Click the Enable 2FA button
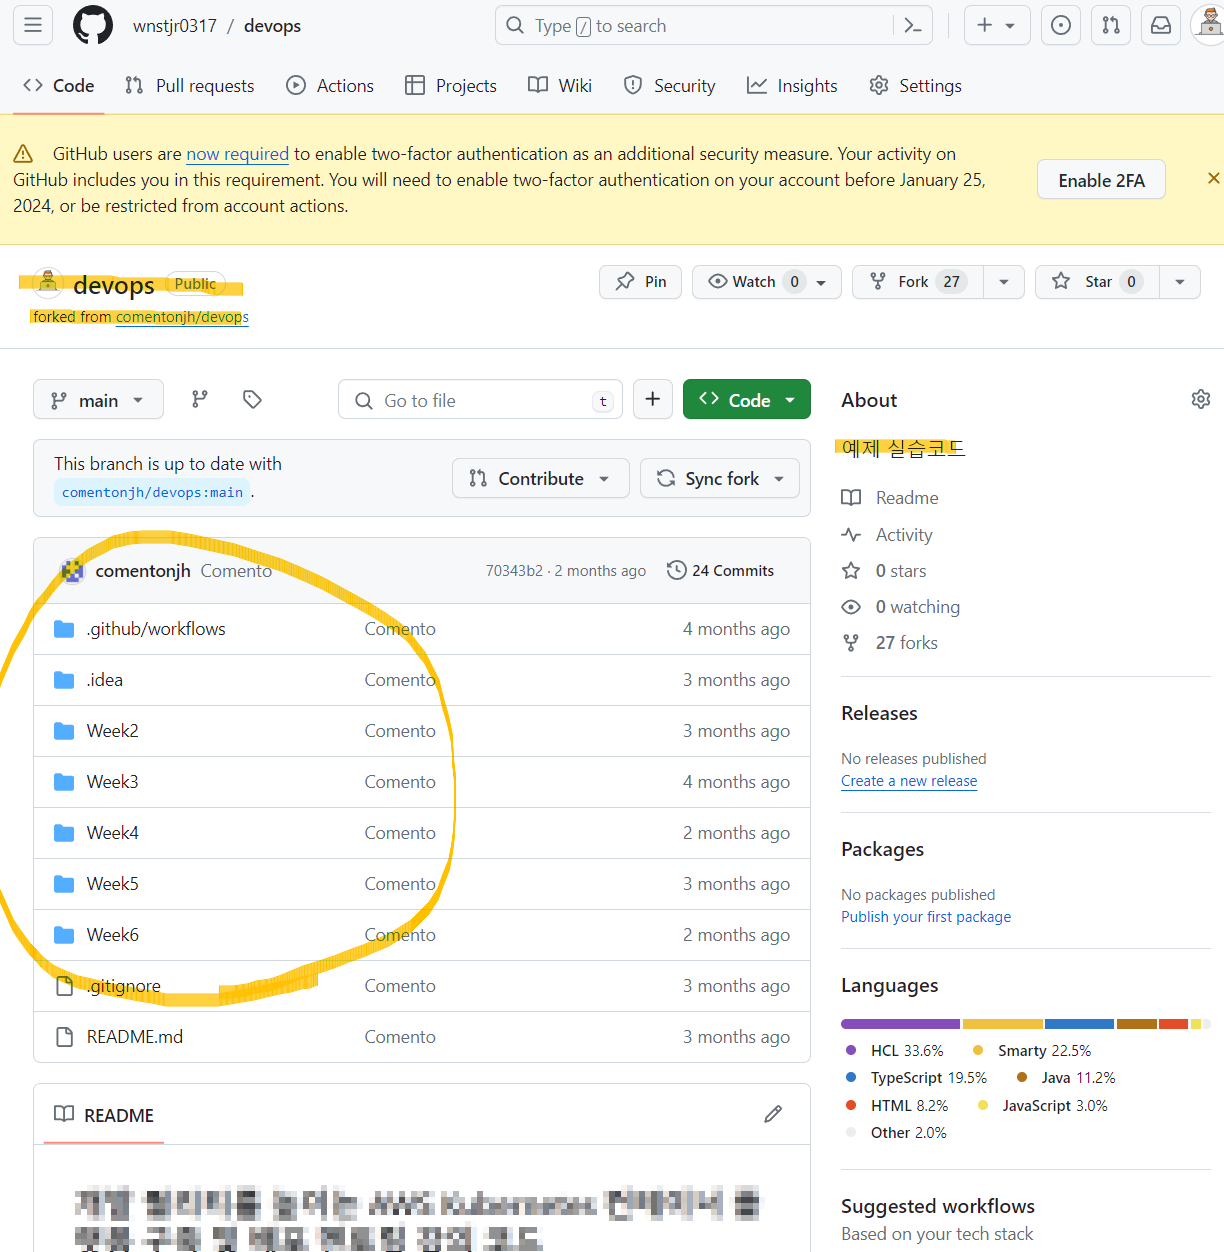Screen dimensions: 1224x1252 (x=1101, y=180)
